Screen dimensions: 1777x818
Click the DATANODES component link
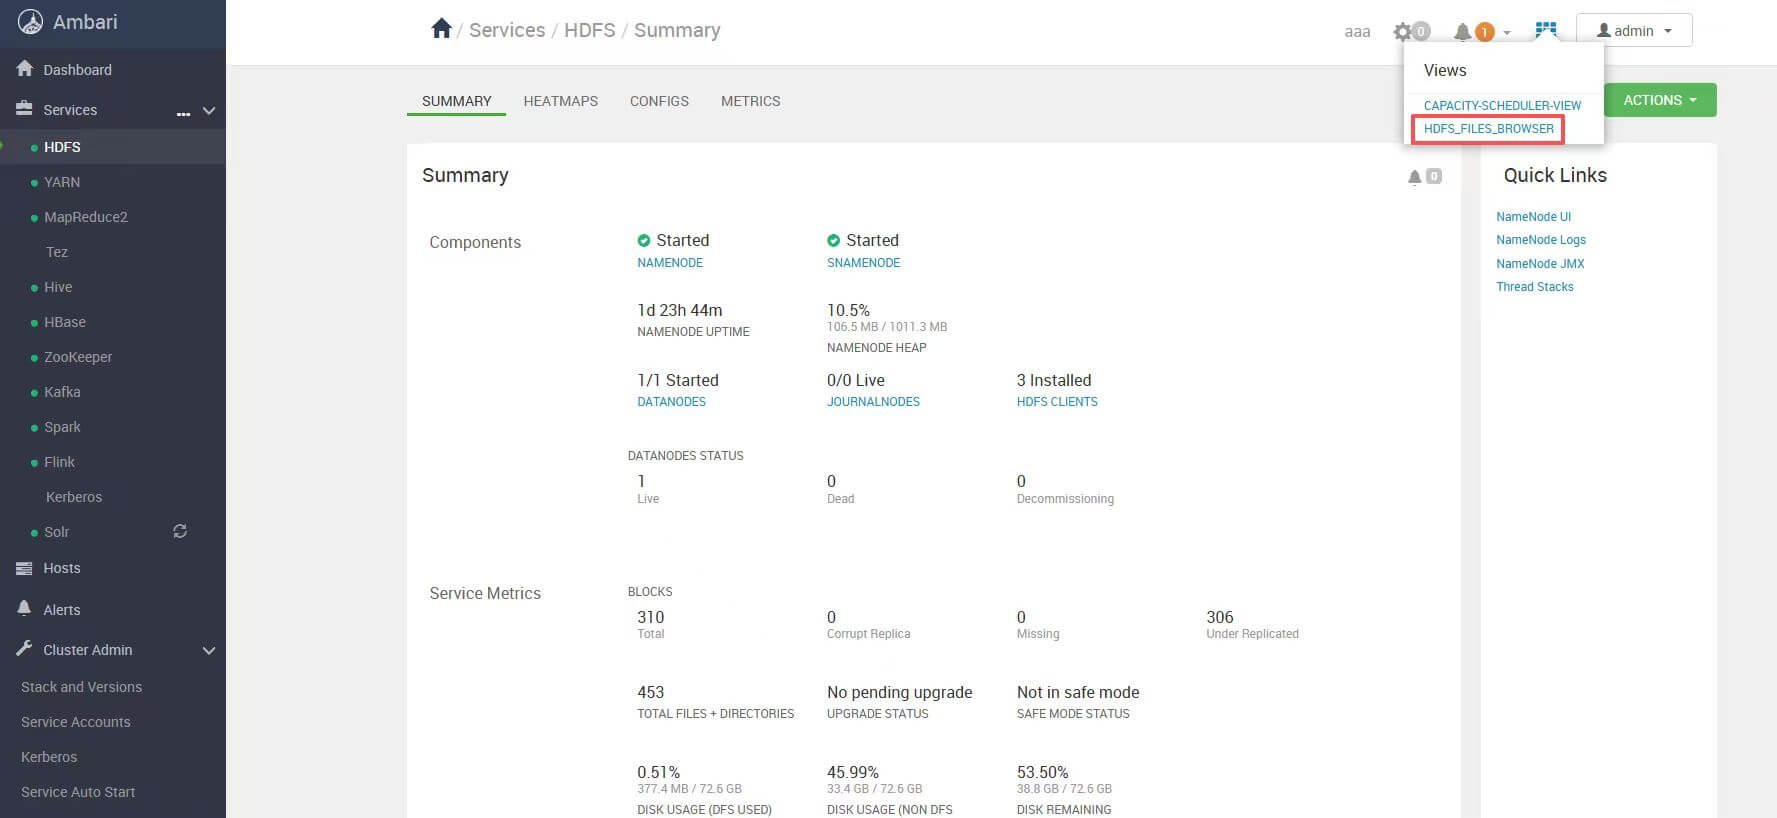[671, 402]
